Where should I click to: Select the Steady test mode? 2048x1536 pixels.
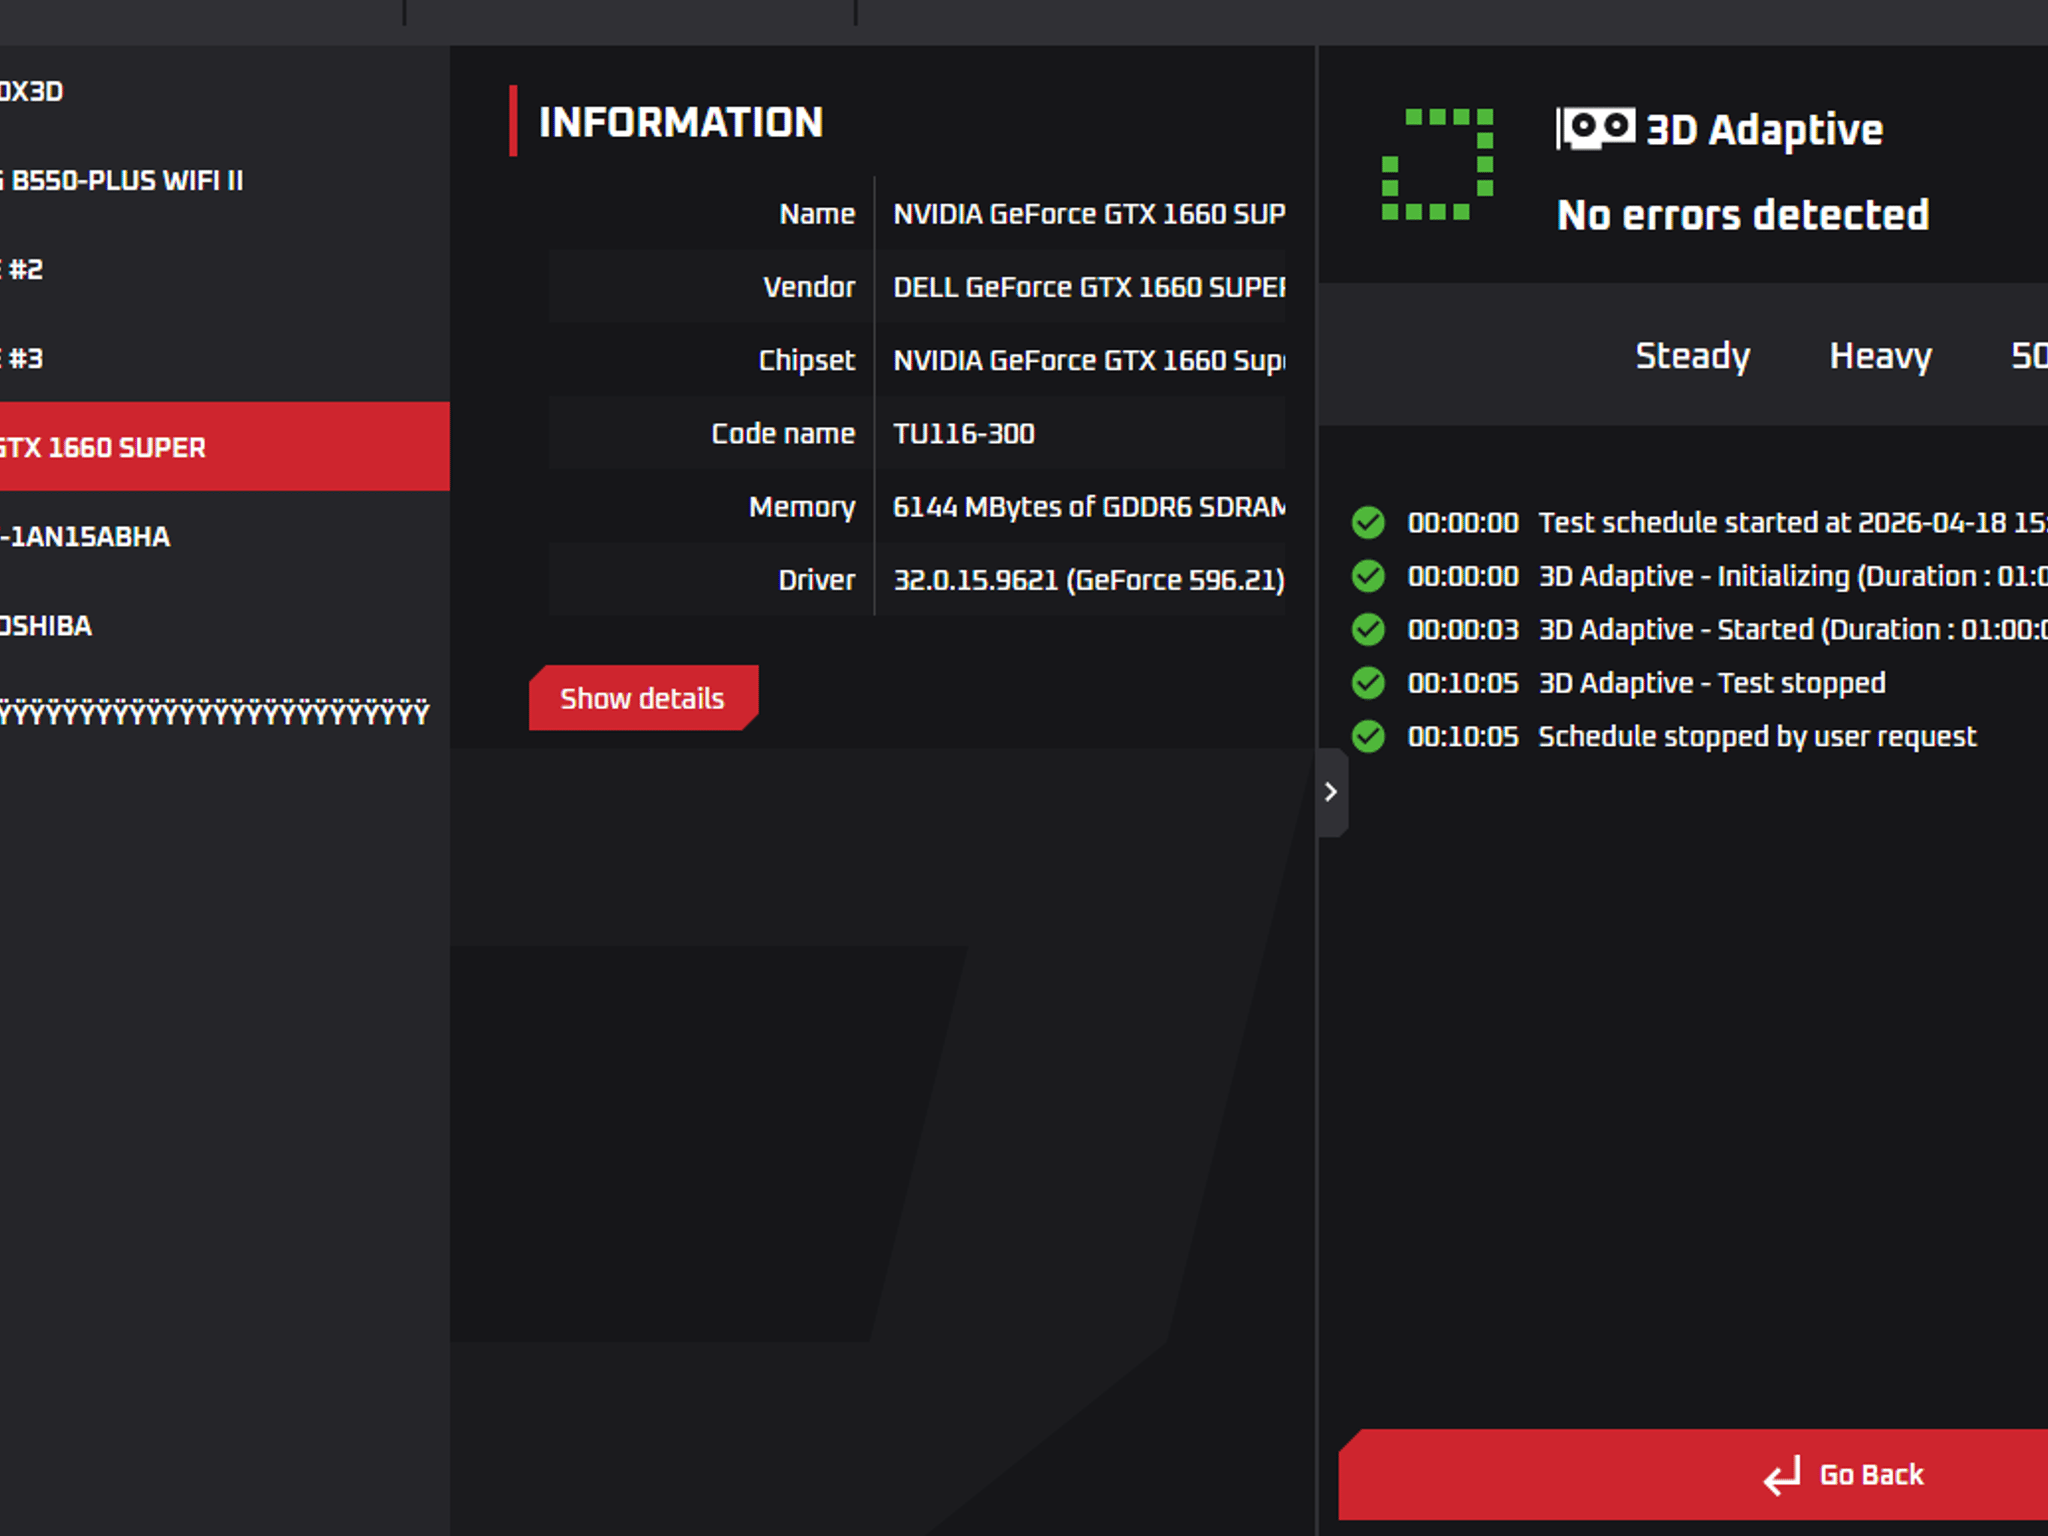(x=1692, y=356)
